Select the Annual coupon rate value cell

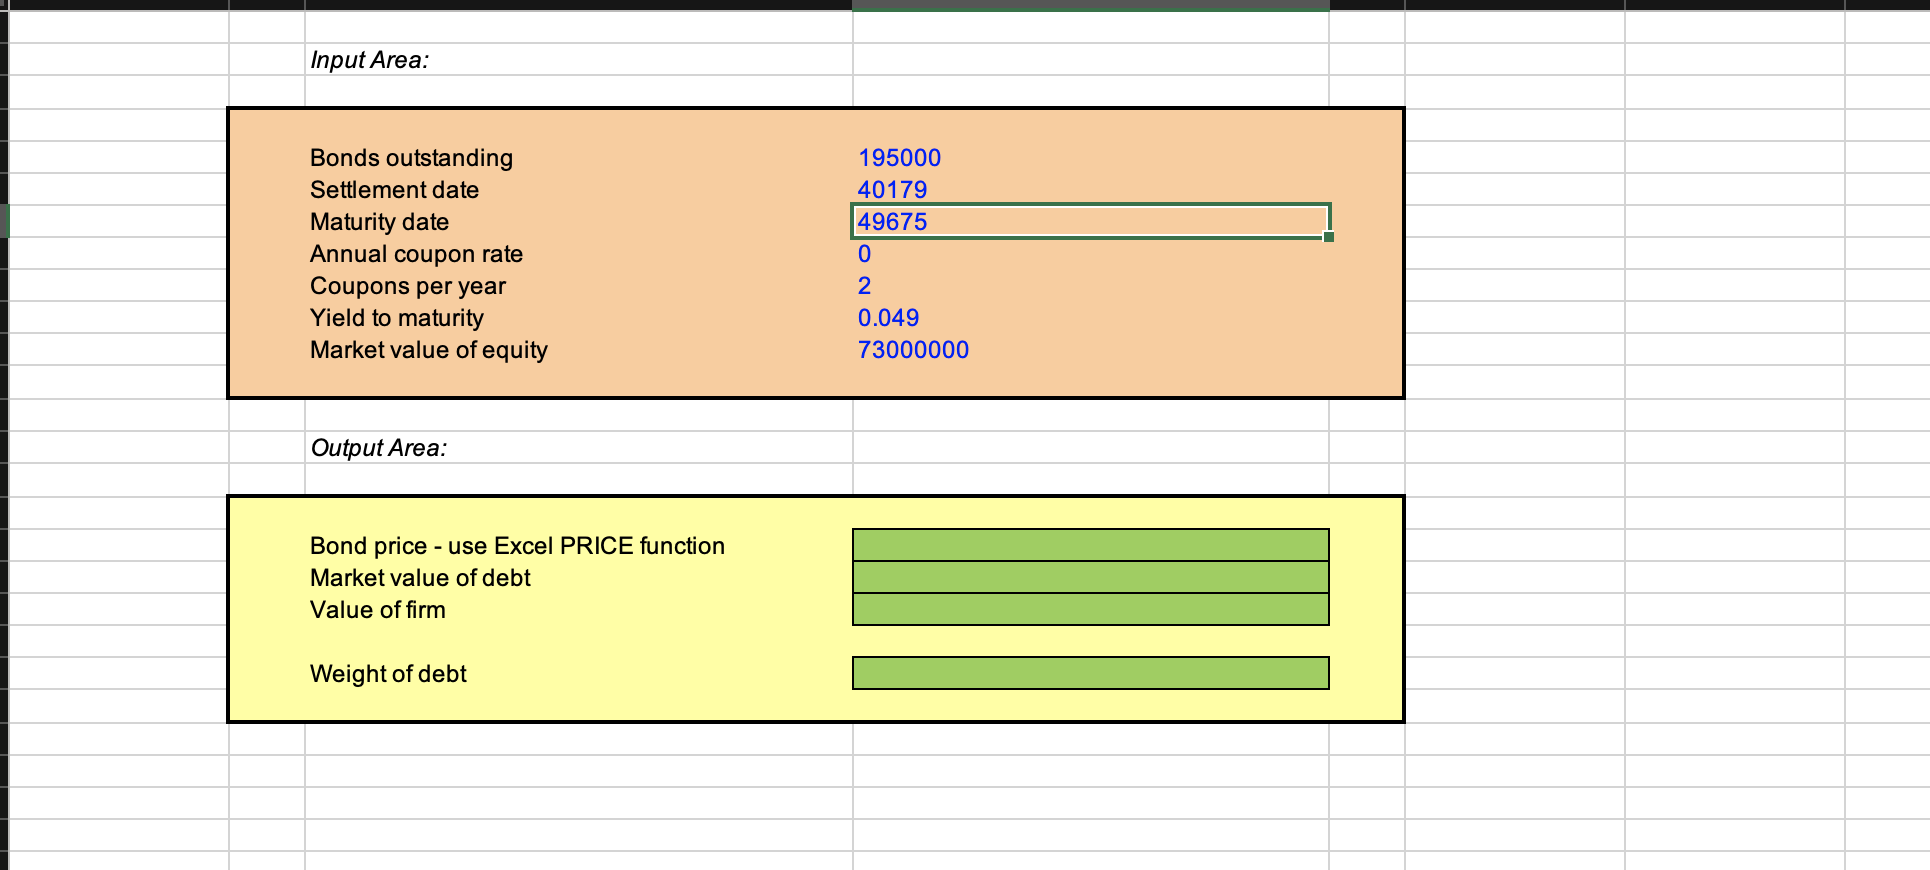click(x=1090, y=254)
